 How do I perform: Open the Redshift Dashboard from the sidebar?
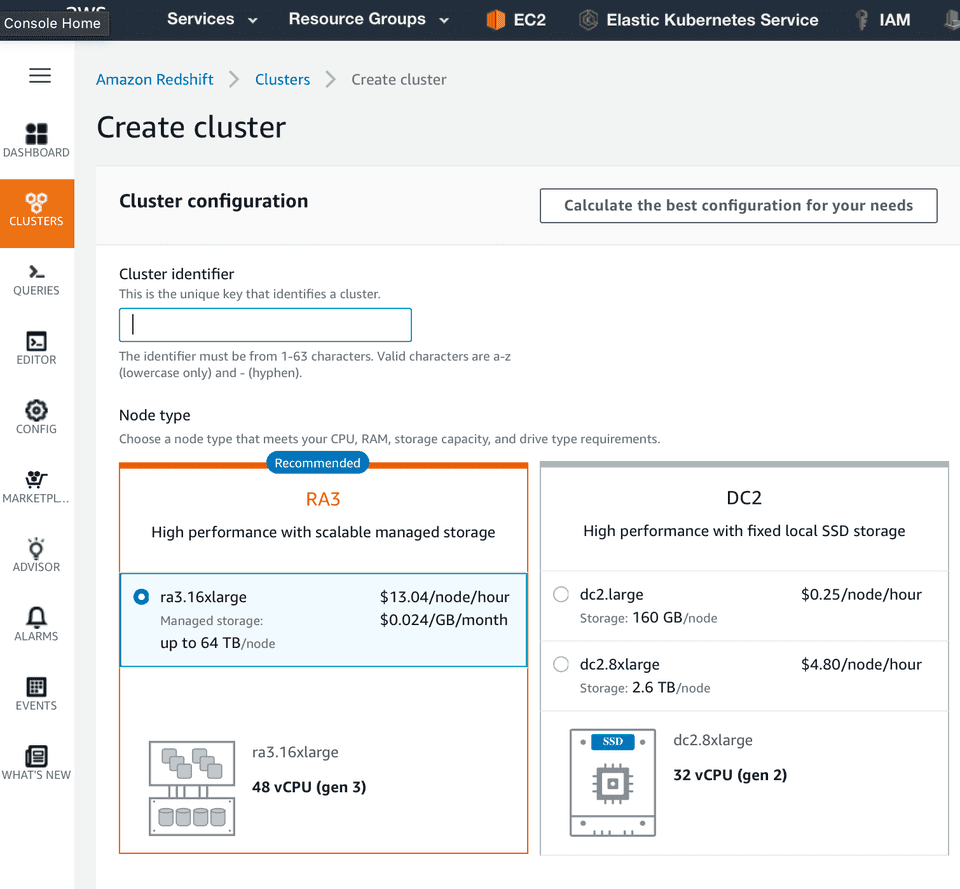[x=36, y=138]
